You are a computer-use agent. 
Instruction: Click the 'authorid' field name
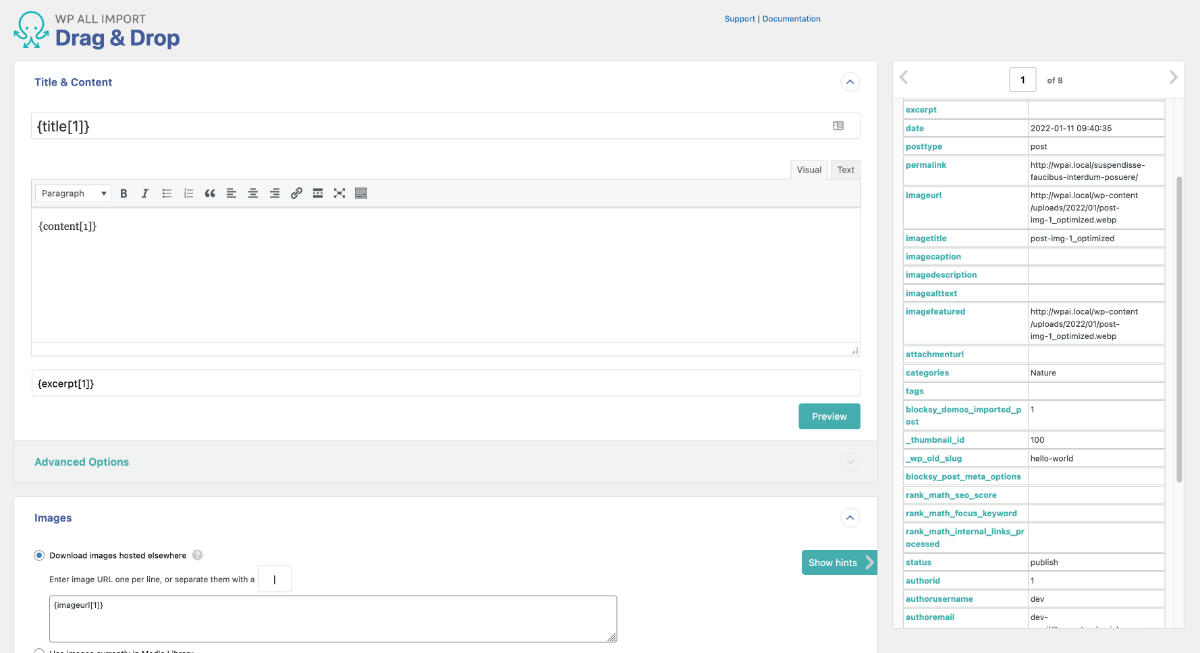click(x=922, y=580)
